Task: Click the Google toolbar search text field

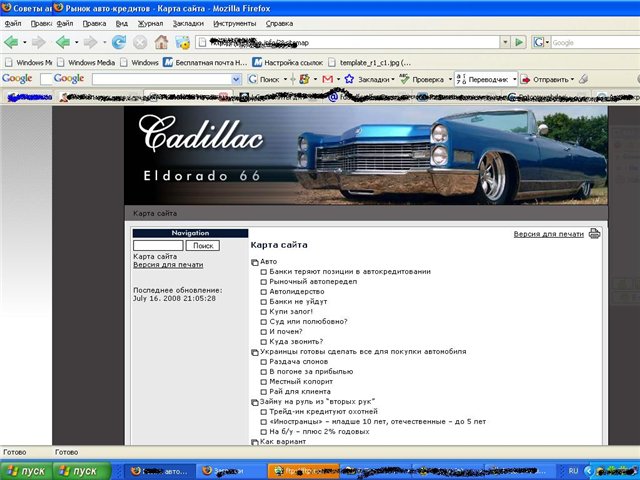Action: point(162,79)
